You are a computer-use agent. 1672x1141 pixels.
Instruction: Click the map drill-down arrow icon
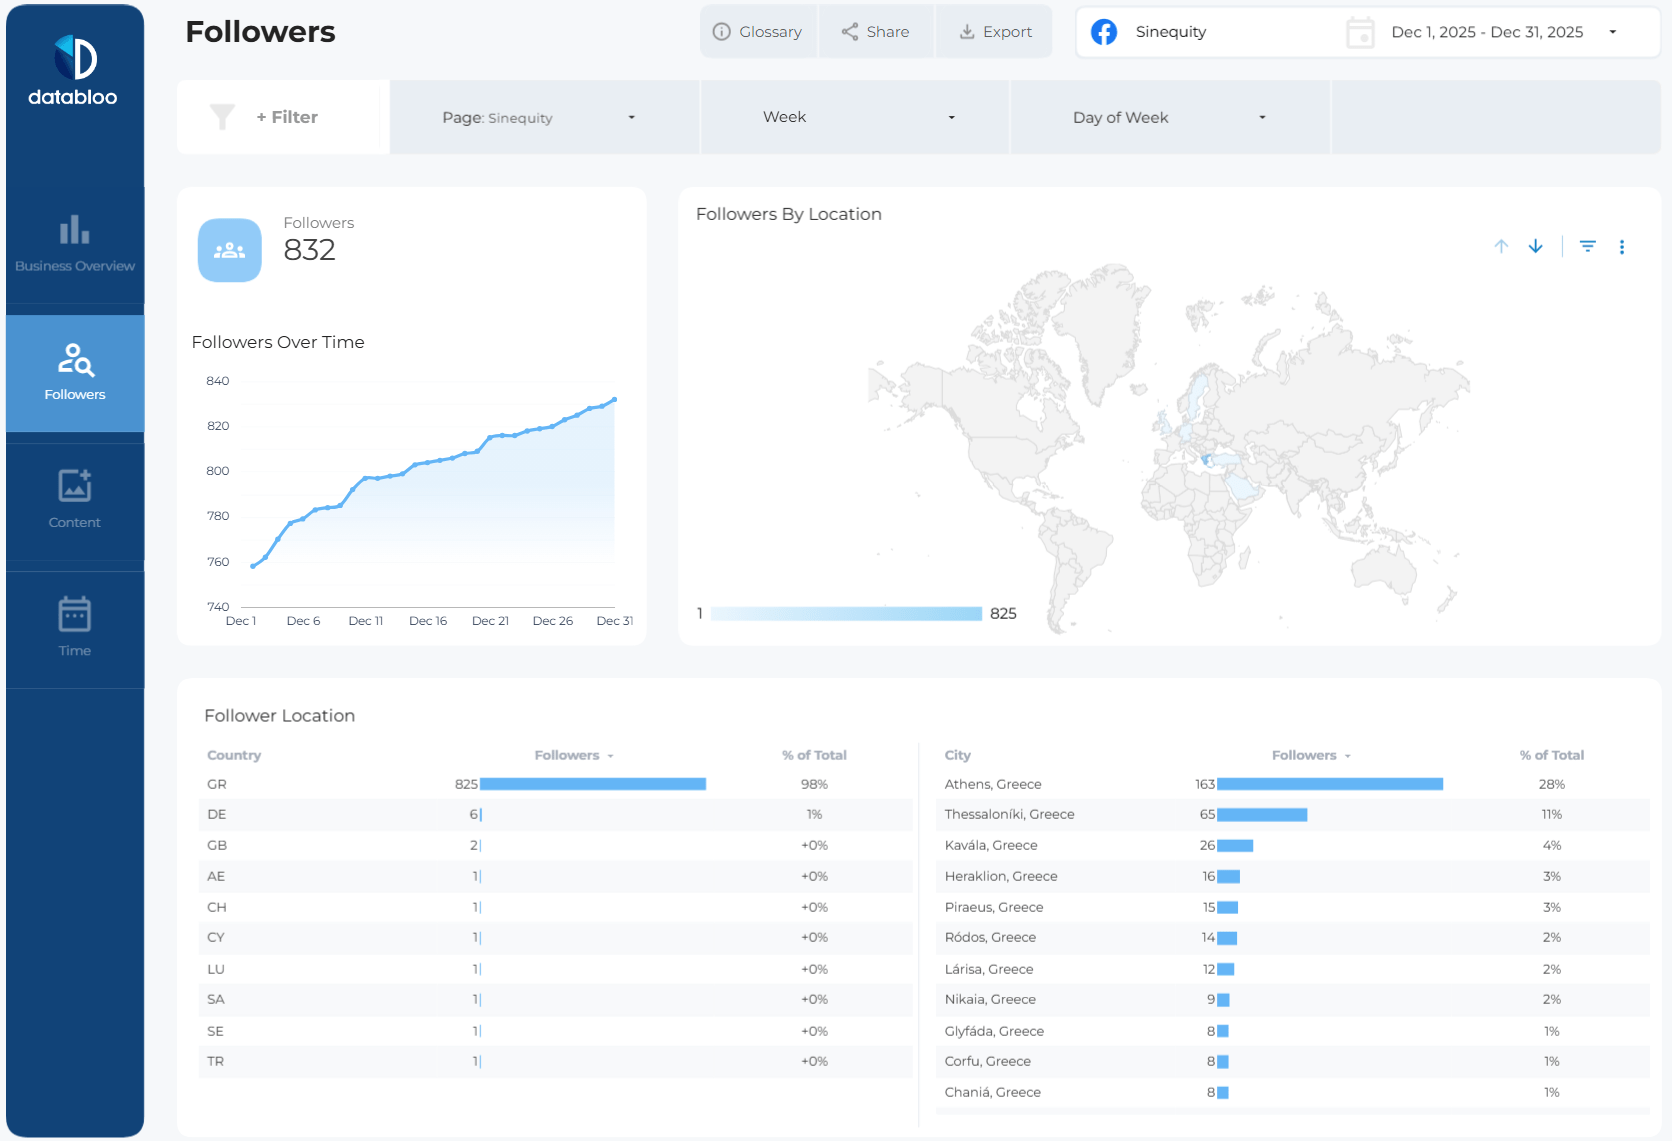tap(1536, 247)
